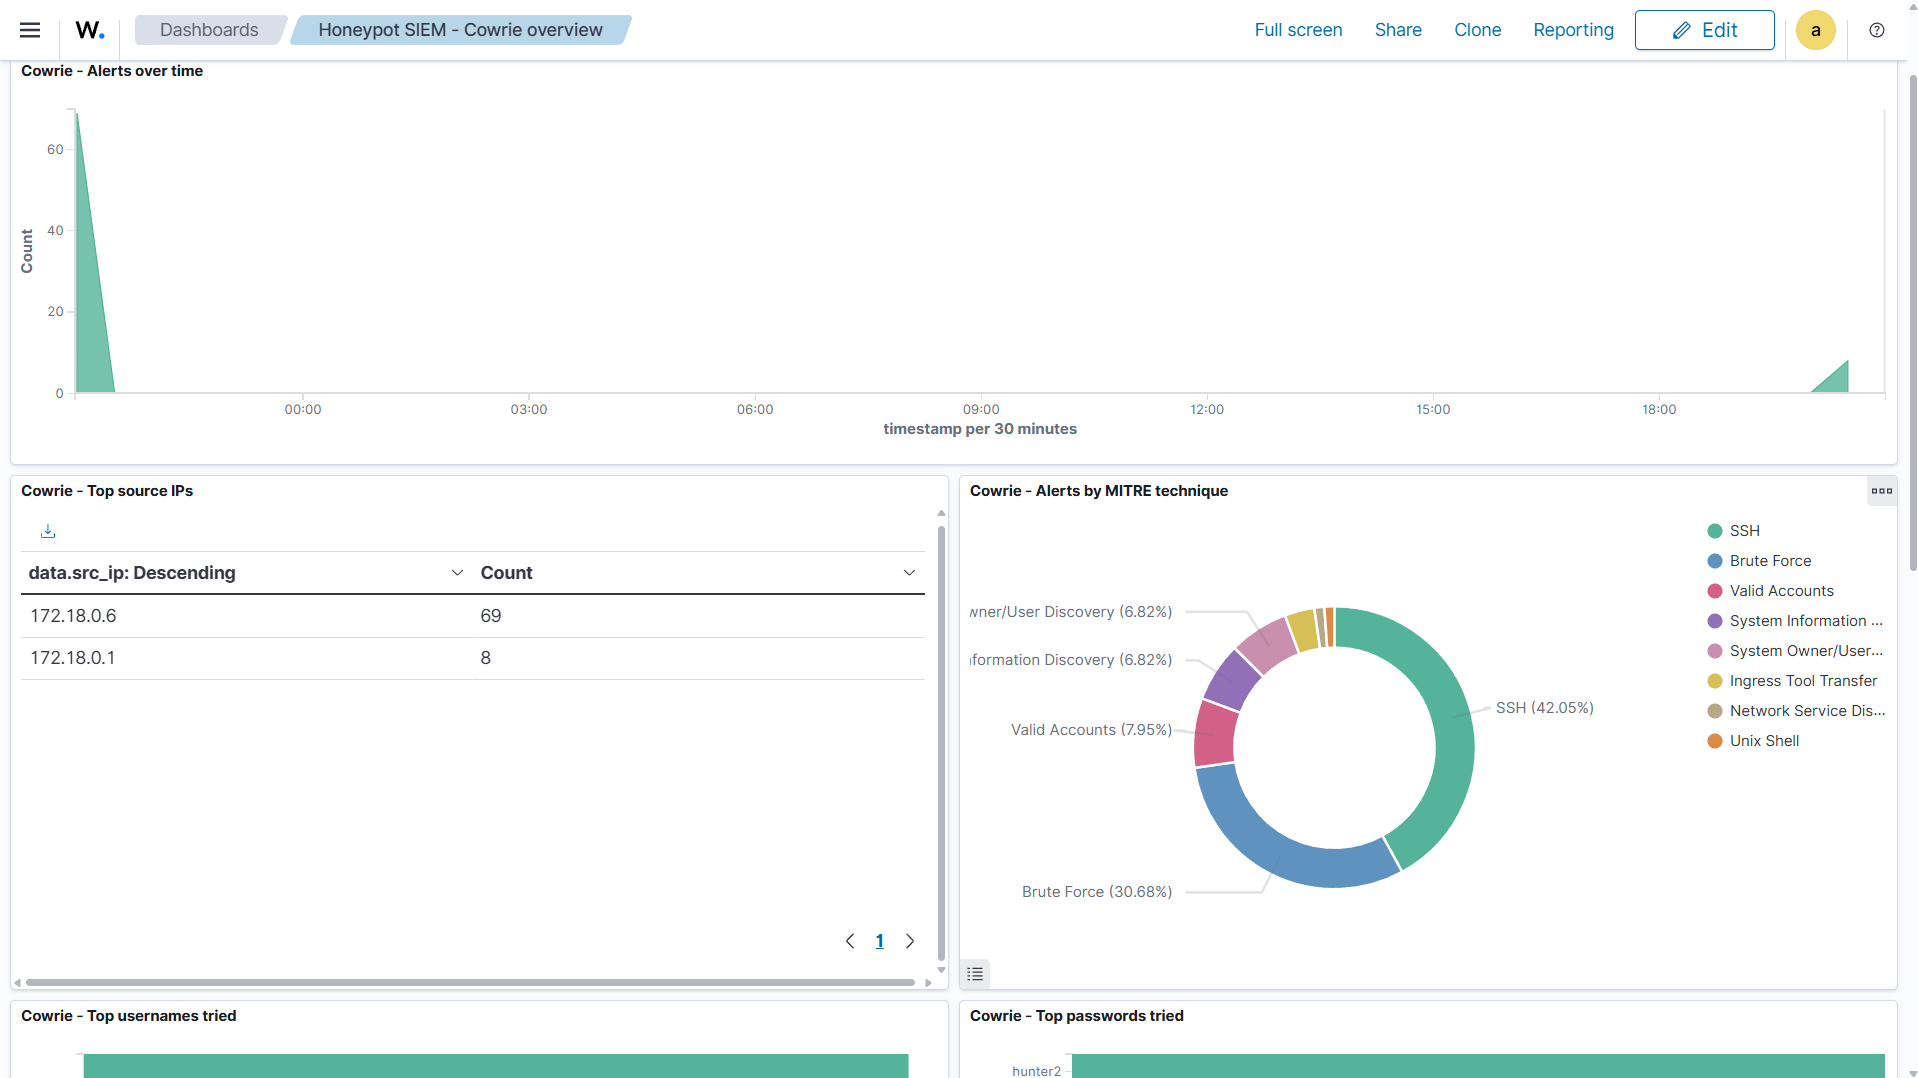Toggle Brute Force series in legend
The width and height of the screenshot is (1918, 1078).
pos(1770,561)
